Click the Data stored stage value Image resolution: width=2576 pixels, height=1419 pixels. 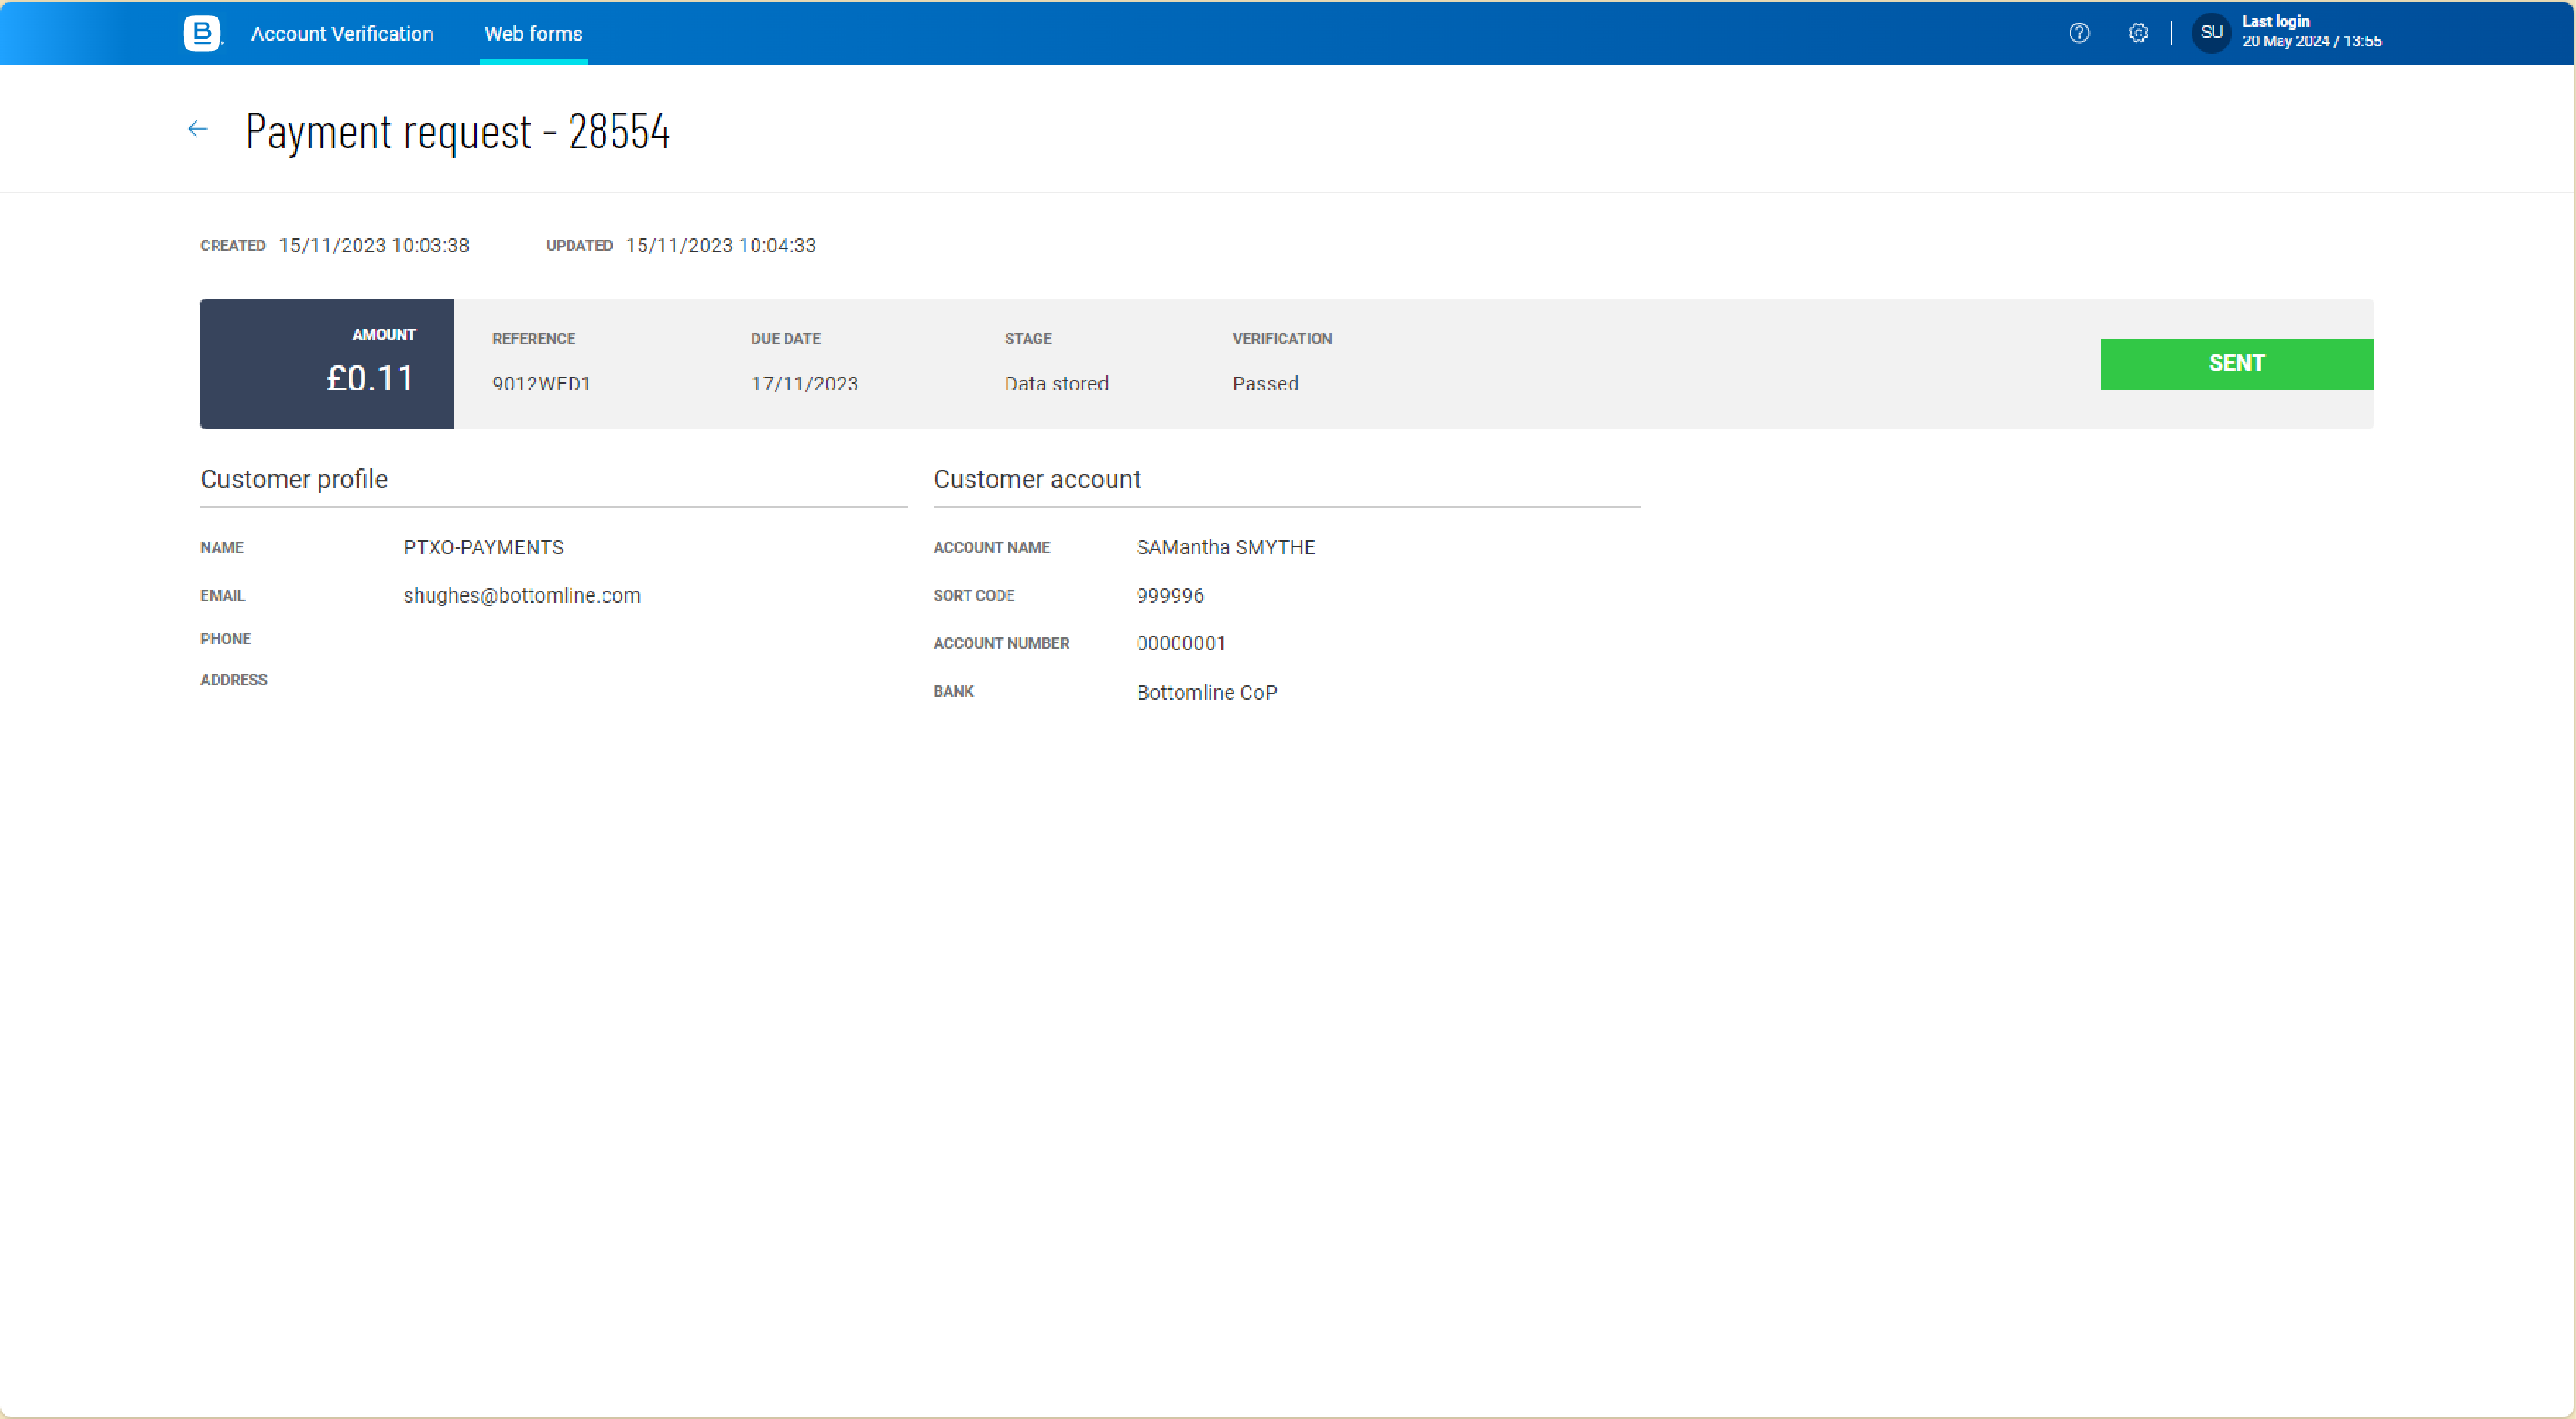[x=1056, y=384]
